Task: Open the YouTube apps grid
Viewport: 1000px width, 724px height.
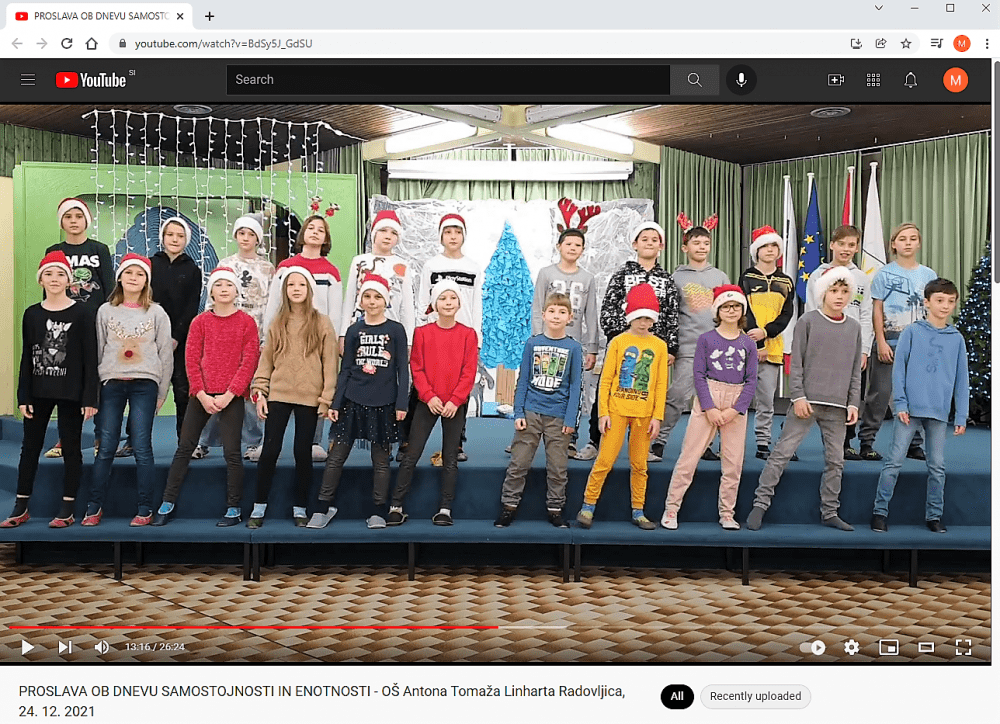Action: [x=873, y=80]
